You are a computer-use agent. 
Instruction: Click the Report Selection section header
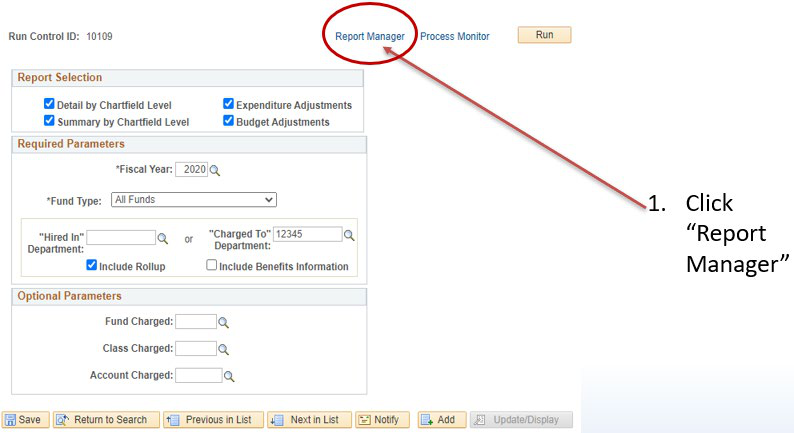[187, 78]
